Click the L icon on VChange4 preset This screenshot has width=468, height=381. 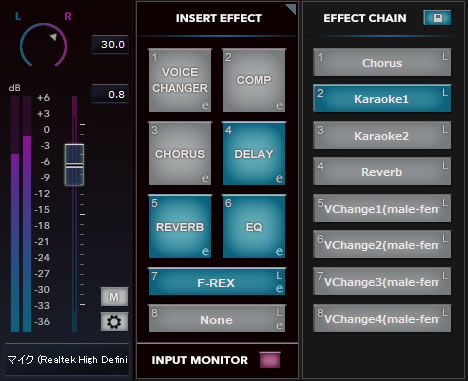pos(445,312)
